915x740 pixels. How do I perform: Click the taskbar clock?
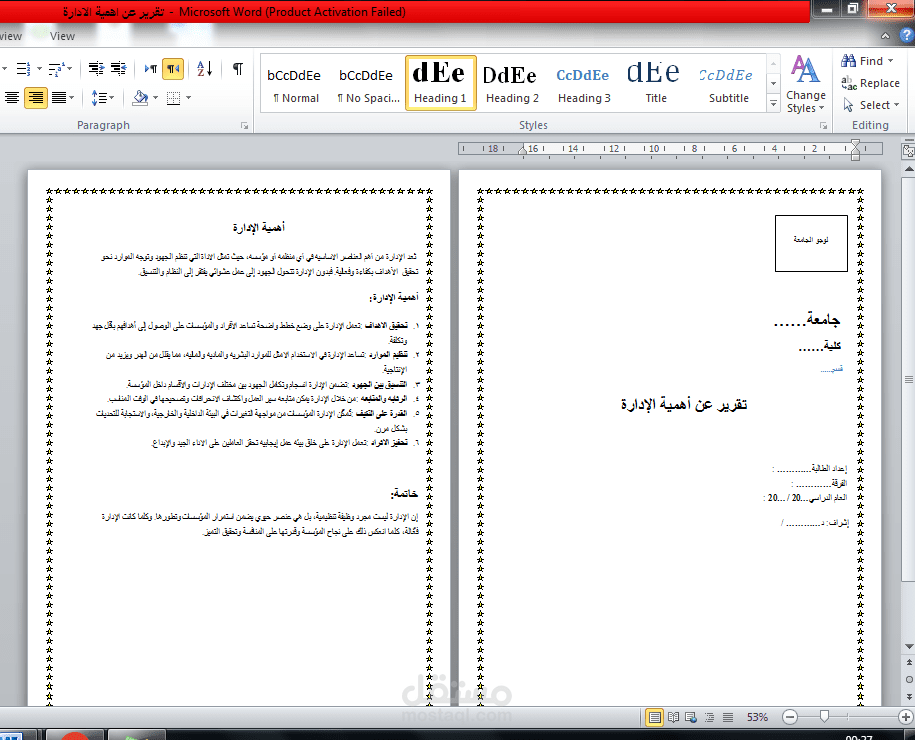(859, 736)
